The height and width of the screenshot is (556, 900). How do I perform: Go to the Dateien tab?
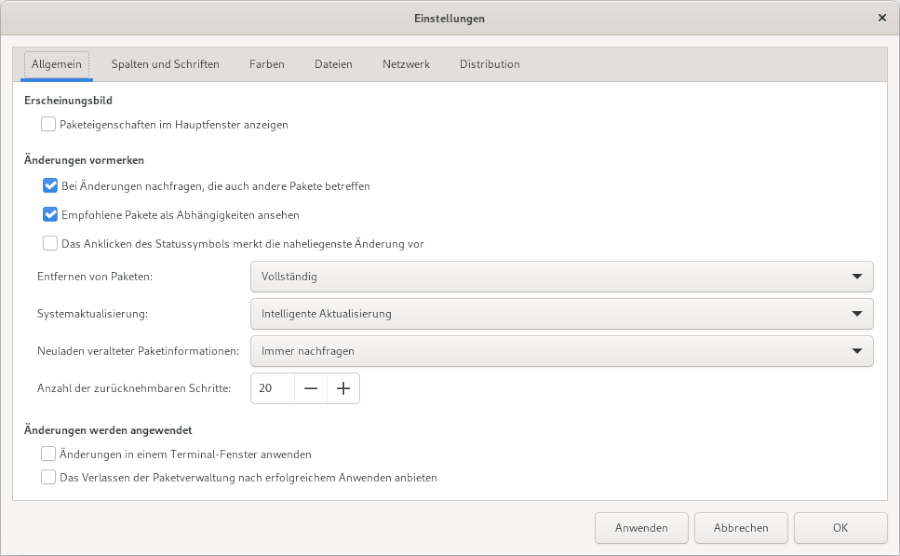(333, 64)
